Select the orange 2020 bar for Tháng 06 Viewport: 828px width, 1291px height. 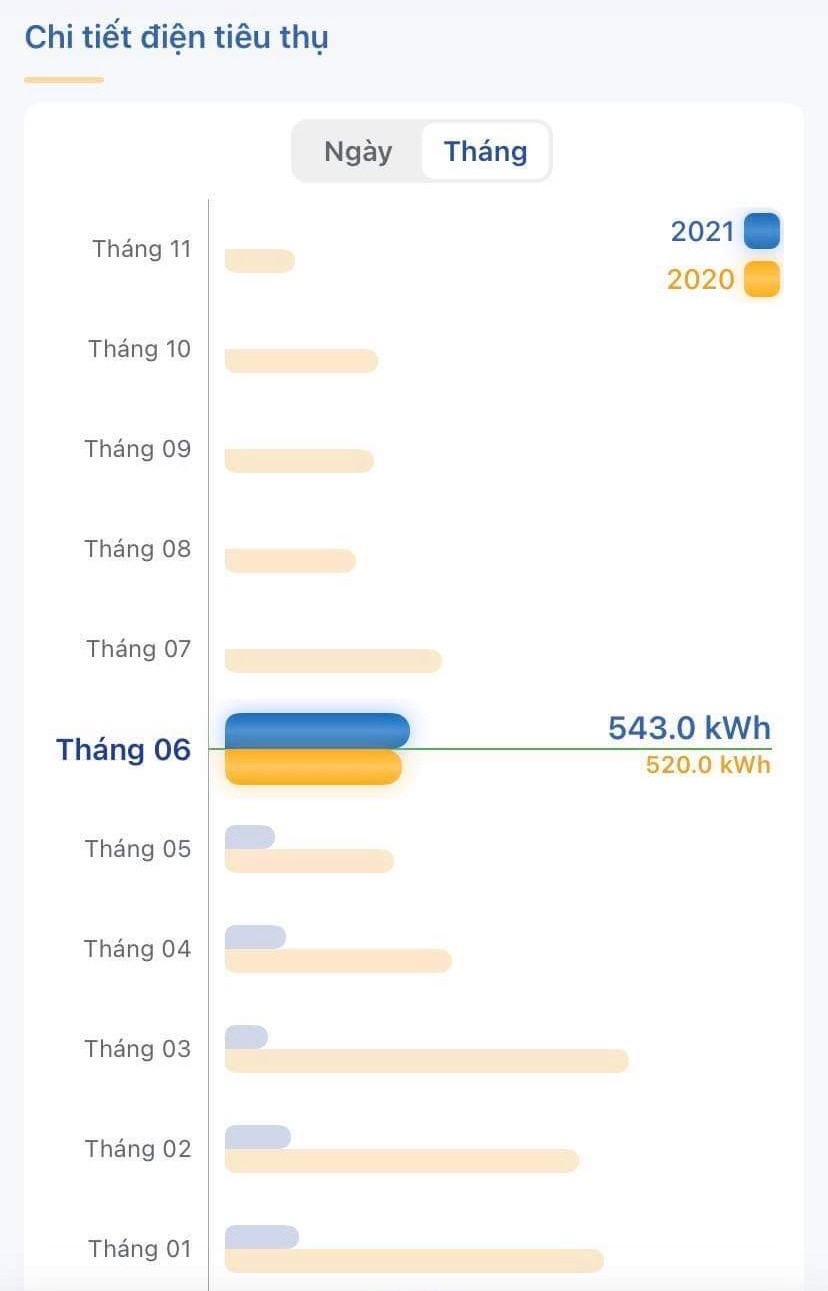click(313, 767)
